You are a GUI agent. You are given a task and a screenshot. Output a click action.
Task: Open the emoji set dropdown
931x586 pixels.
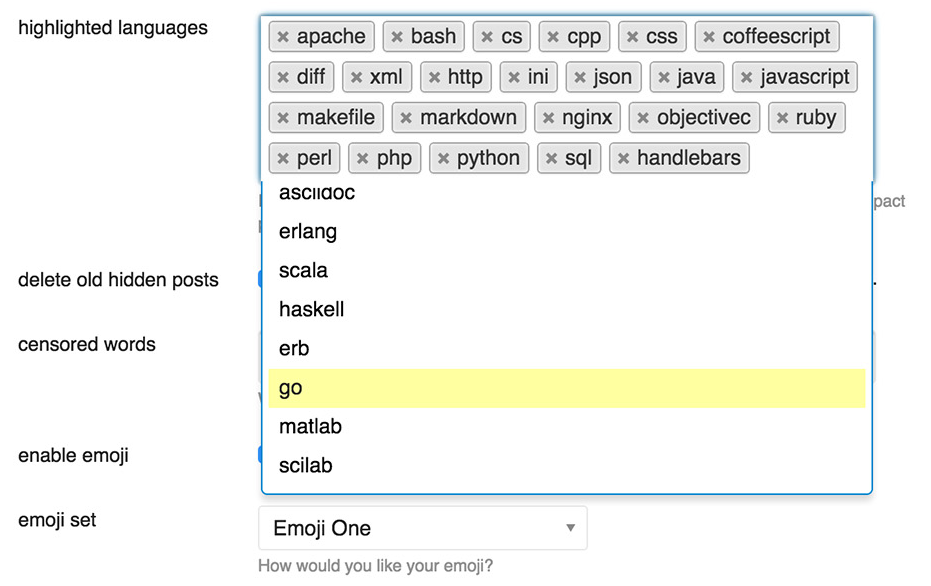(x=421, y=527)
